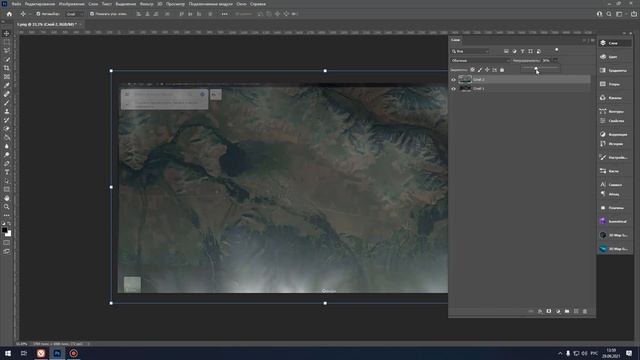Open the Изображение menu
This screenshot has width=640, height=360.
pyautogui.click(x=71, y=4)
